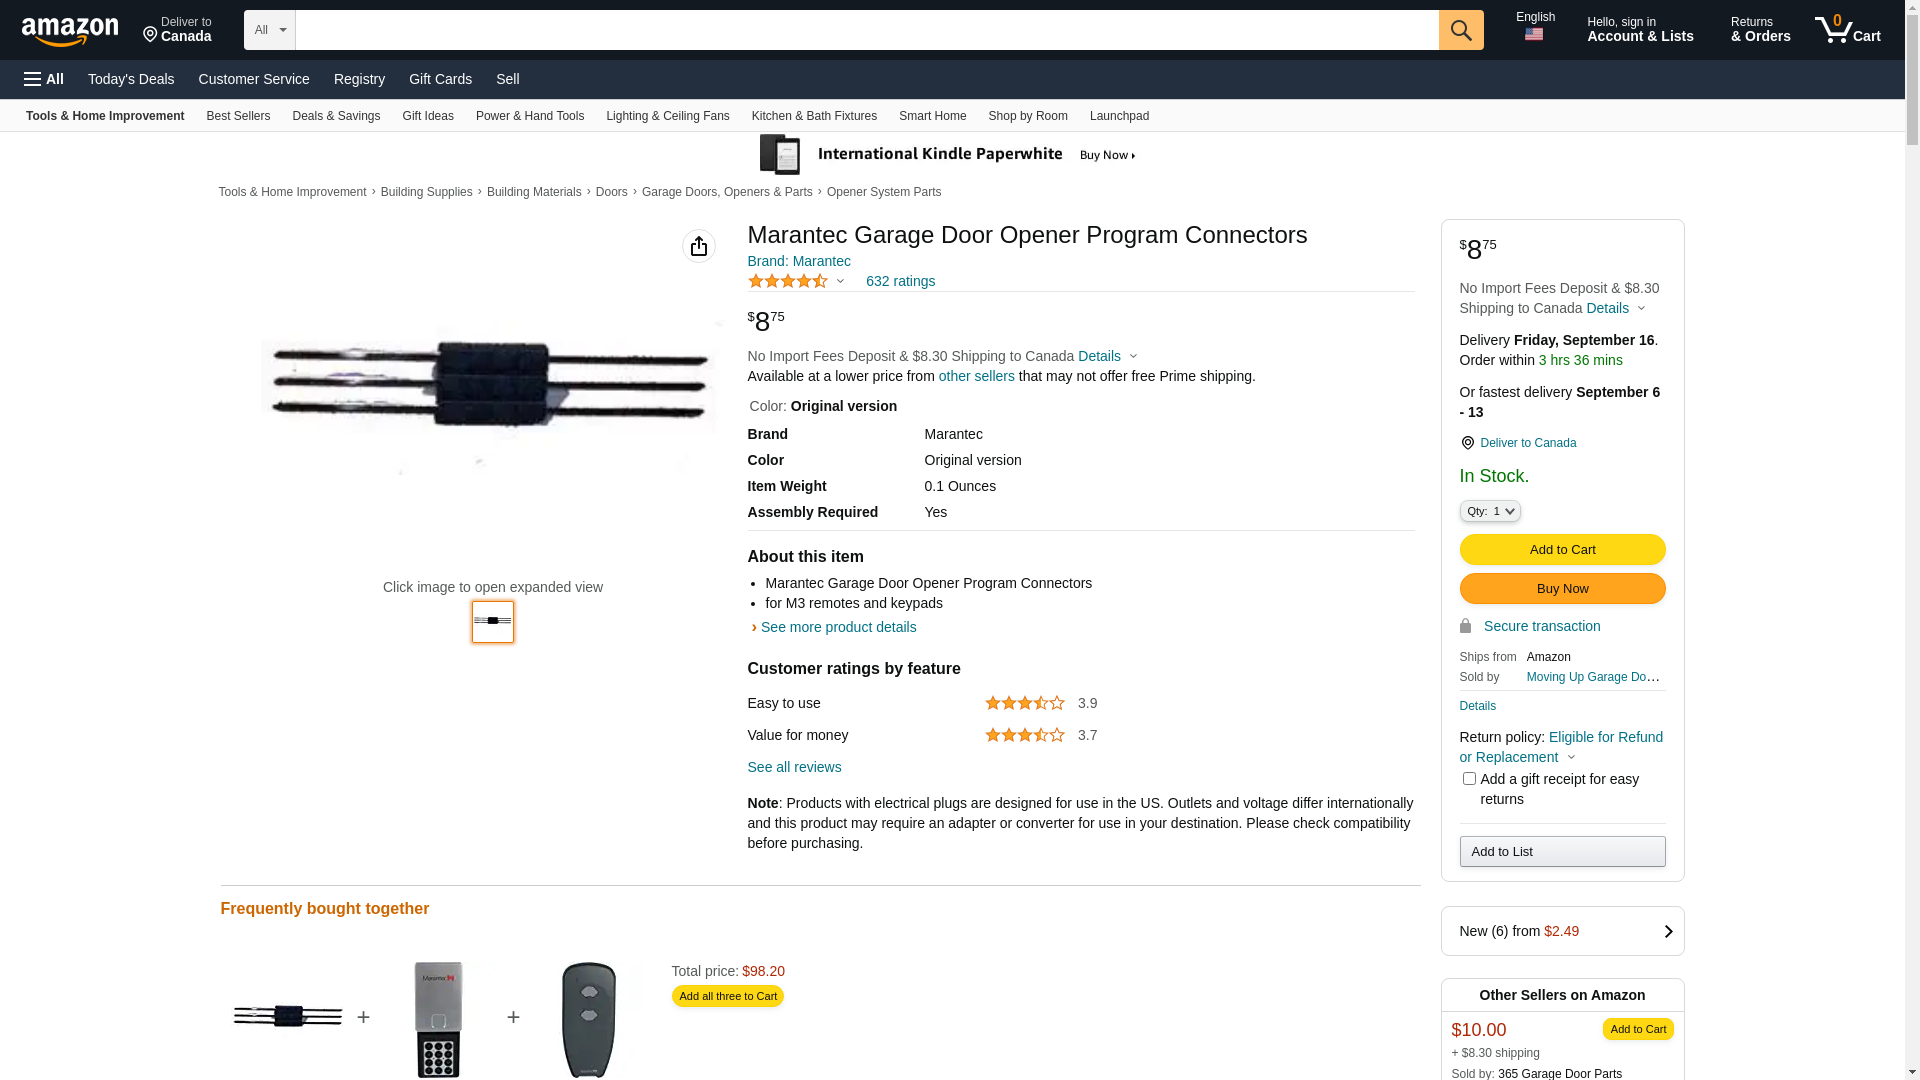Click the Amazon logo home icon

(70, 32)
